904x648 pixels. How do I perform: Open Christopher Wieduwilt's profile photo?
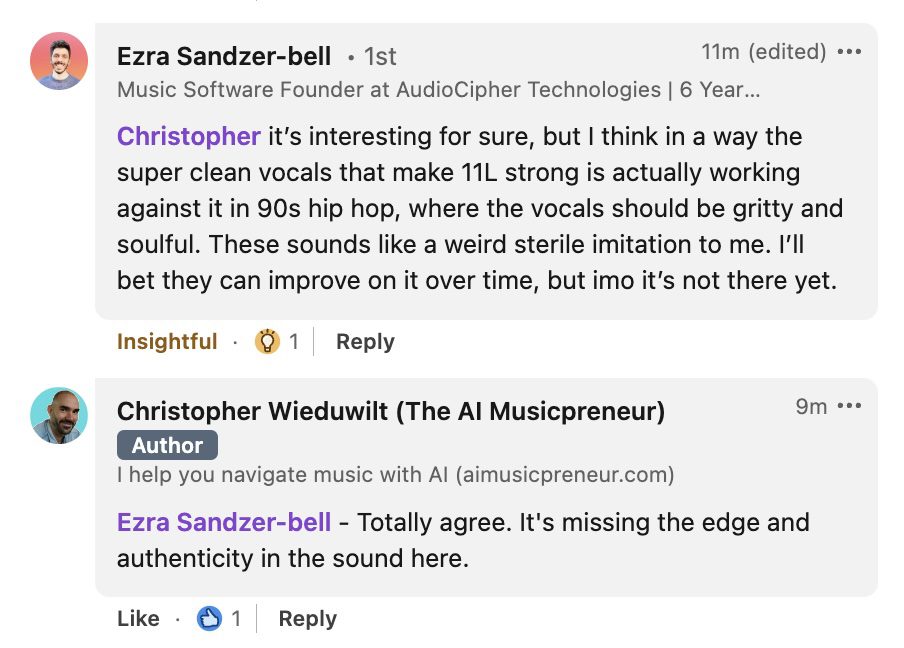59,416
